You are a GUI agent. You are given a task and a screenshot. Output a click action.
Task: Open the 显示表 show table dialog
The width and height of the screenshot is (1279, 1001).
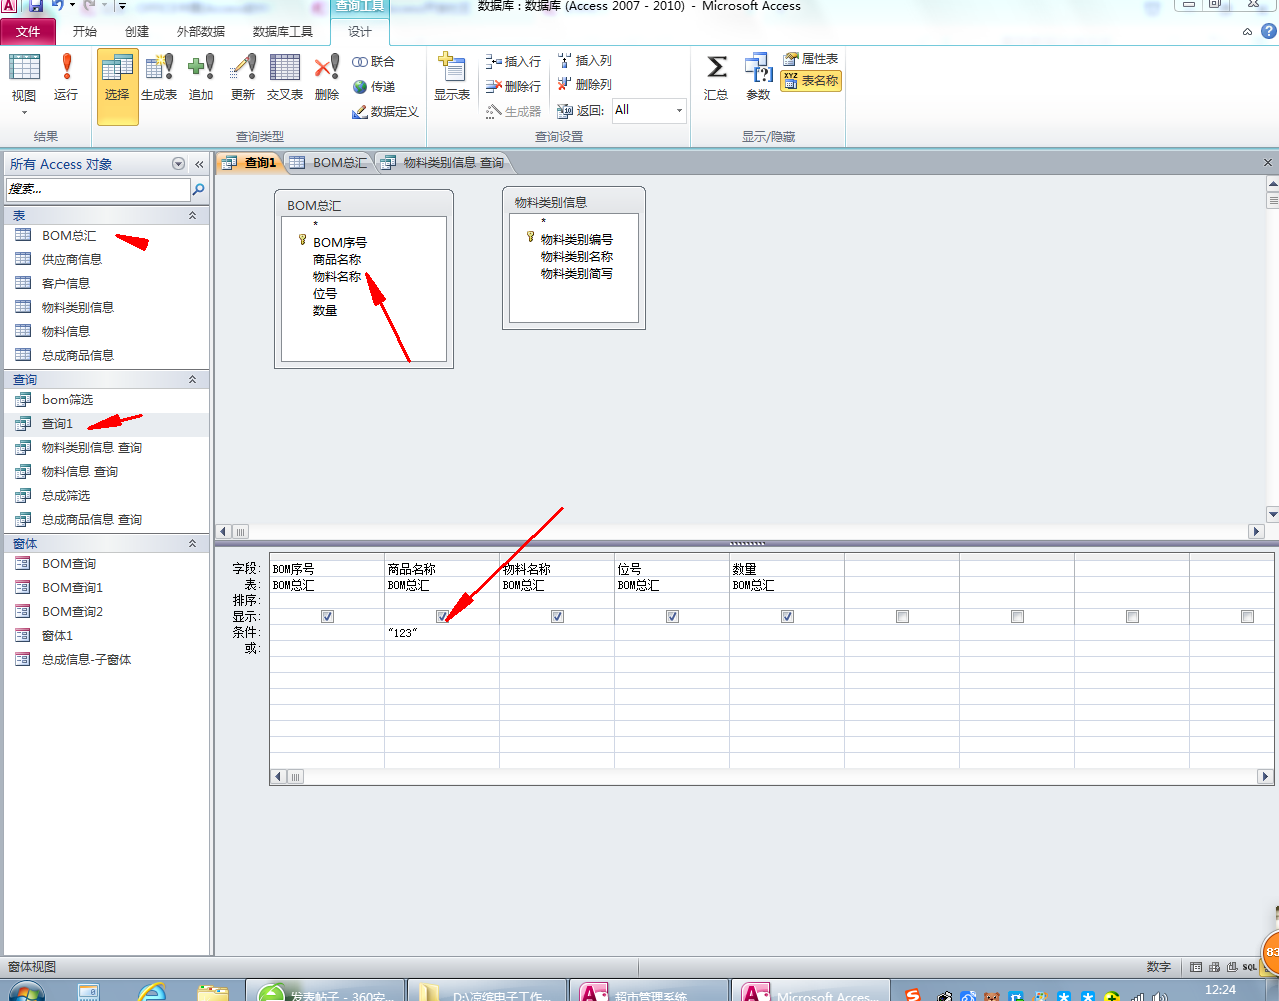(452, 78)
